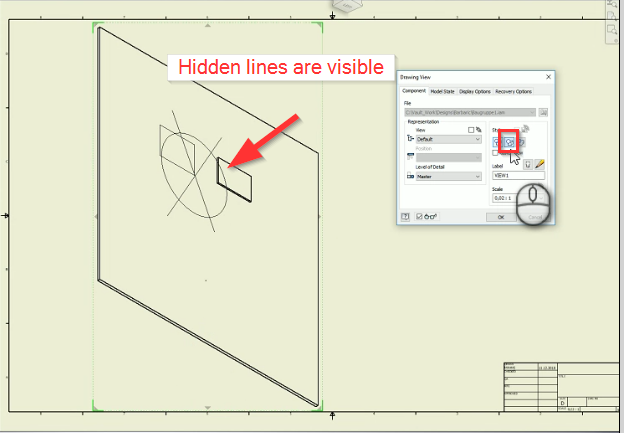624x433 pixels.
Task: Expand the View representation dropdown showing Default
Action: tap(448, 139)
